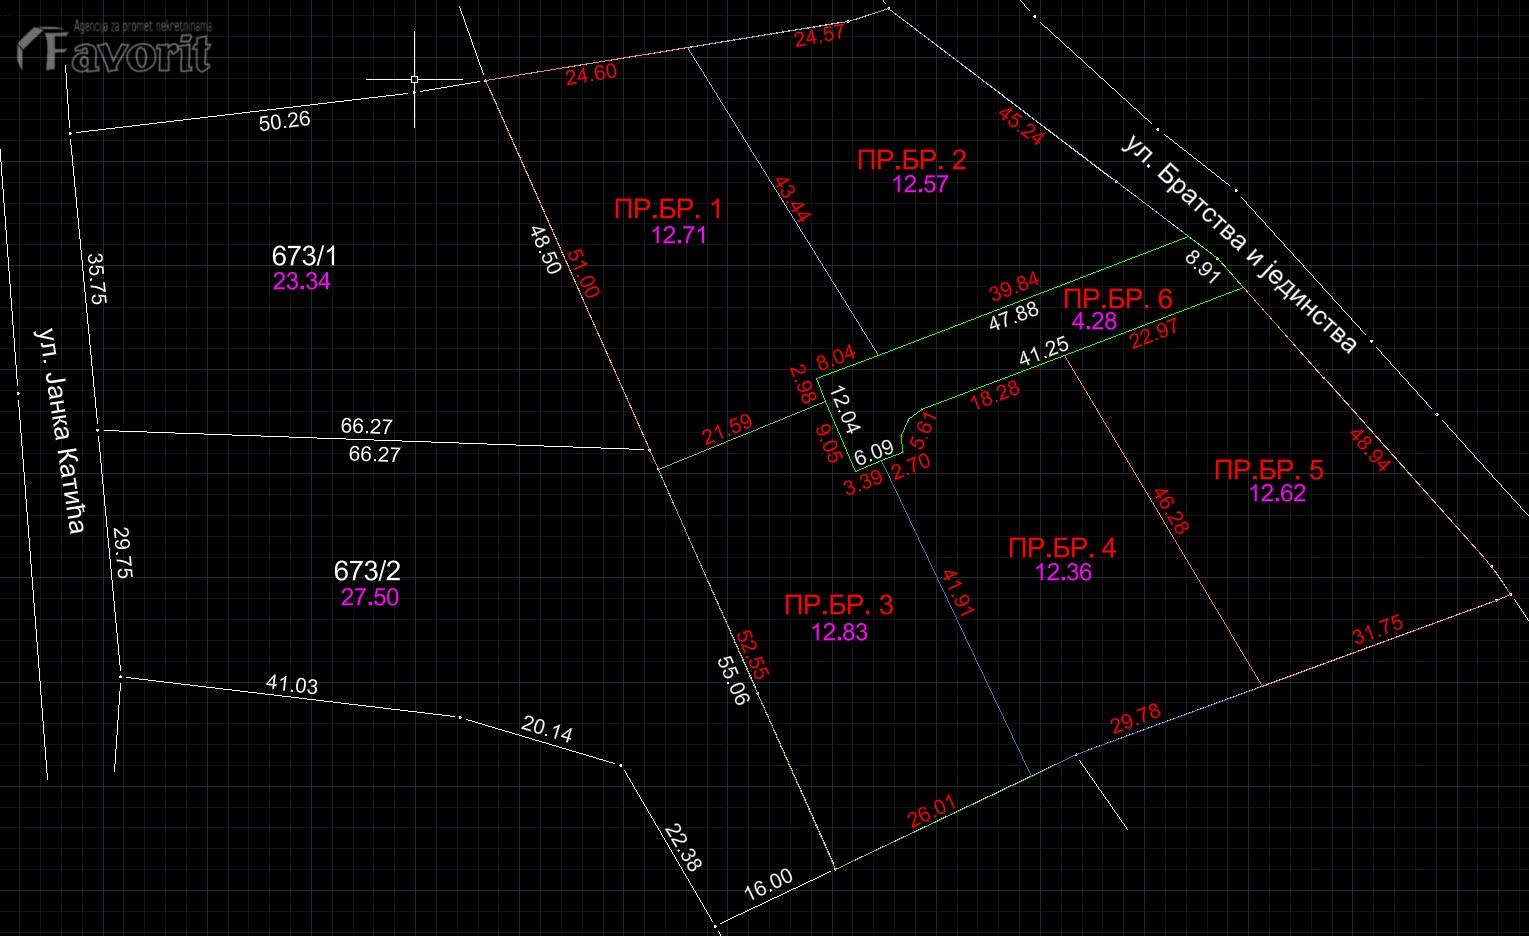Select the red dimension 31.75

(x=1377, y=630)
